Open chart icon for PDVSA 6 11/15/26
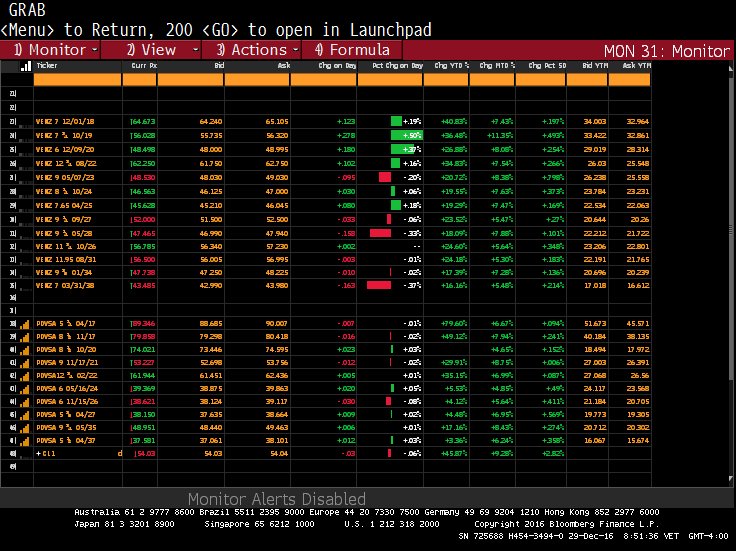 25,402
